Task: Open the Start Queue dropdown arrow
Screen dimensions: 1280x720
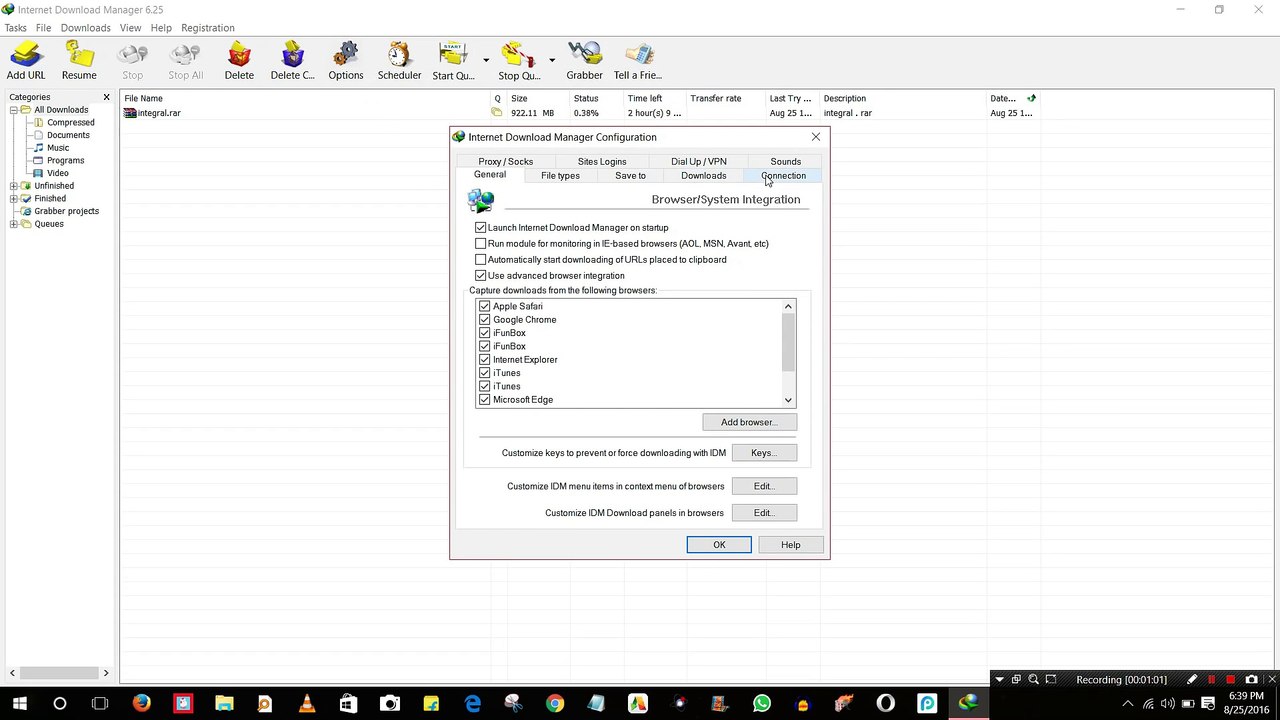Action: (x=486, y=61)
